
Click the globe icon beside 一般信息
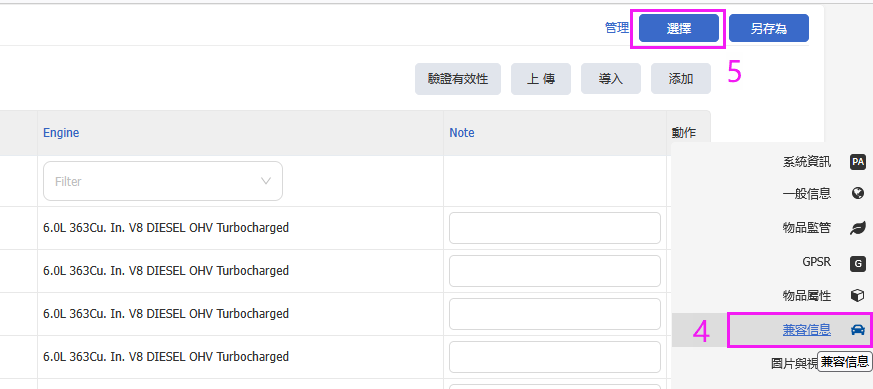coord(857,193)
